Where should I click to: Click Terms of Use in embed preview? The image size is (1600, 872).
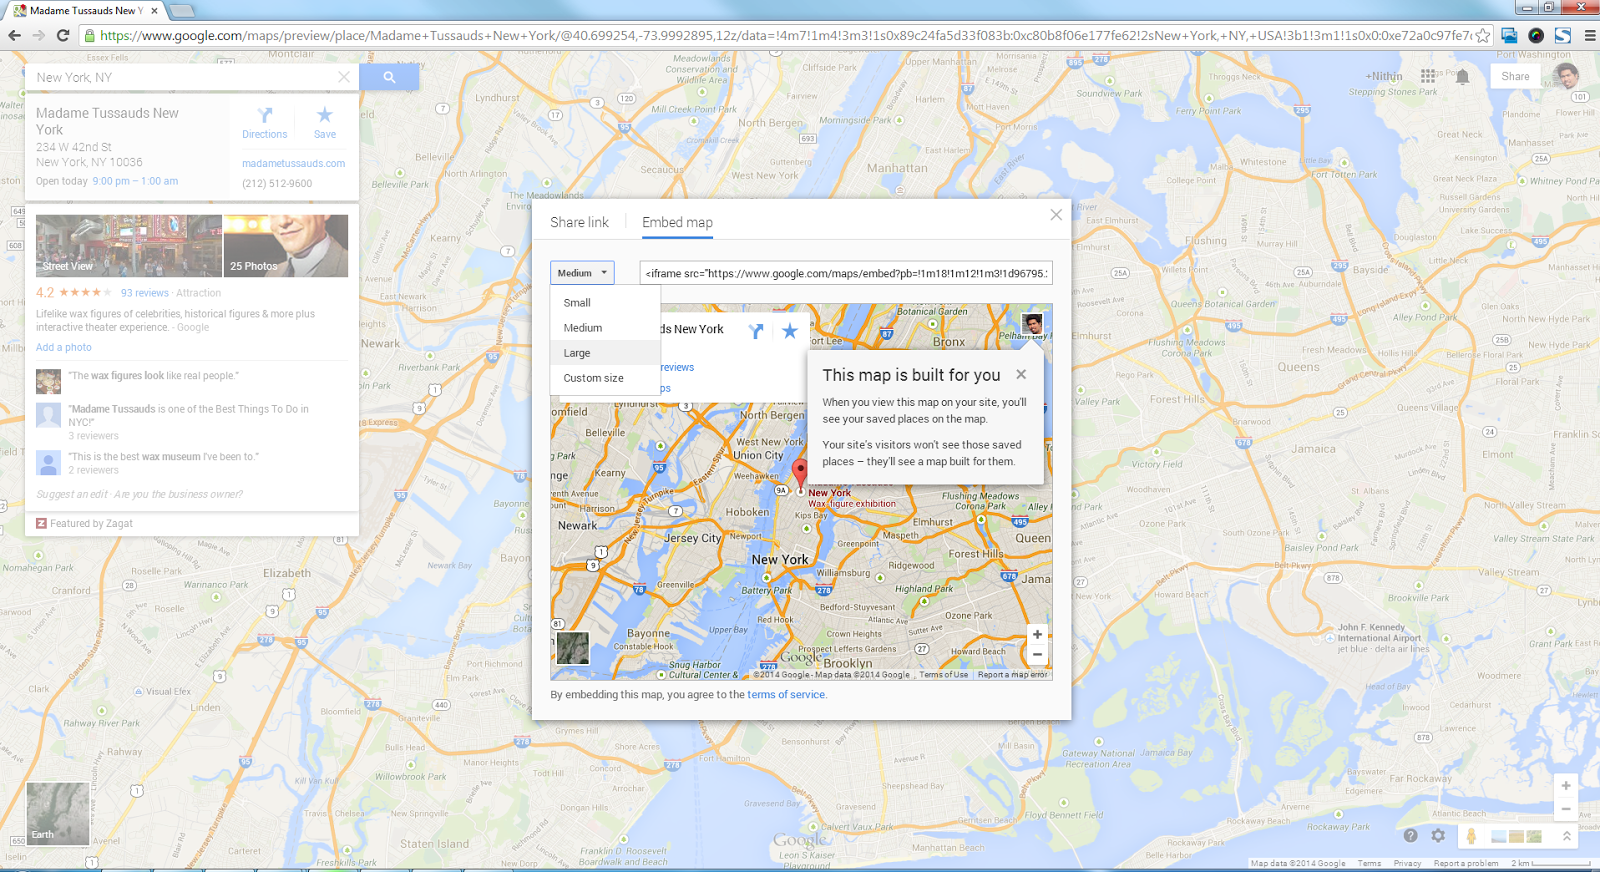pyautogui.click(x=944, y=675)
